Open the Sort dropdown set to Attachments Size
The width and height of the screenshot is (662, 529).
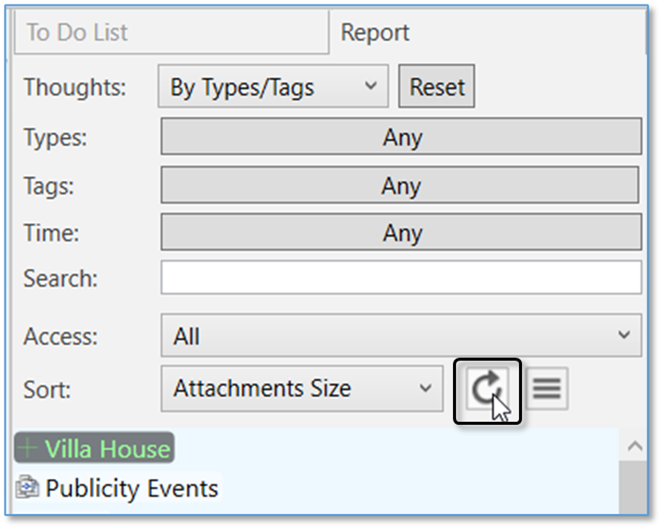[301, 388]
